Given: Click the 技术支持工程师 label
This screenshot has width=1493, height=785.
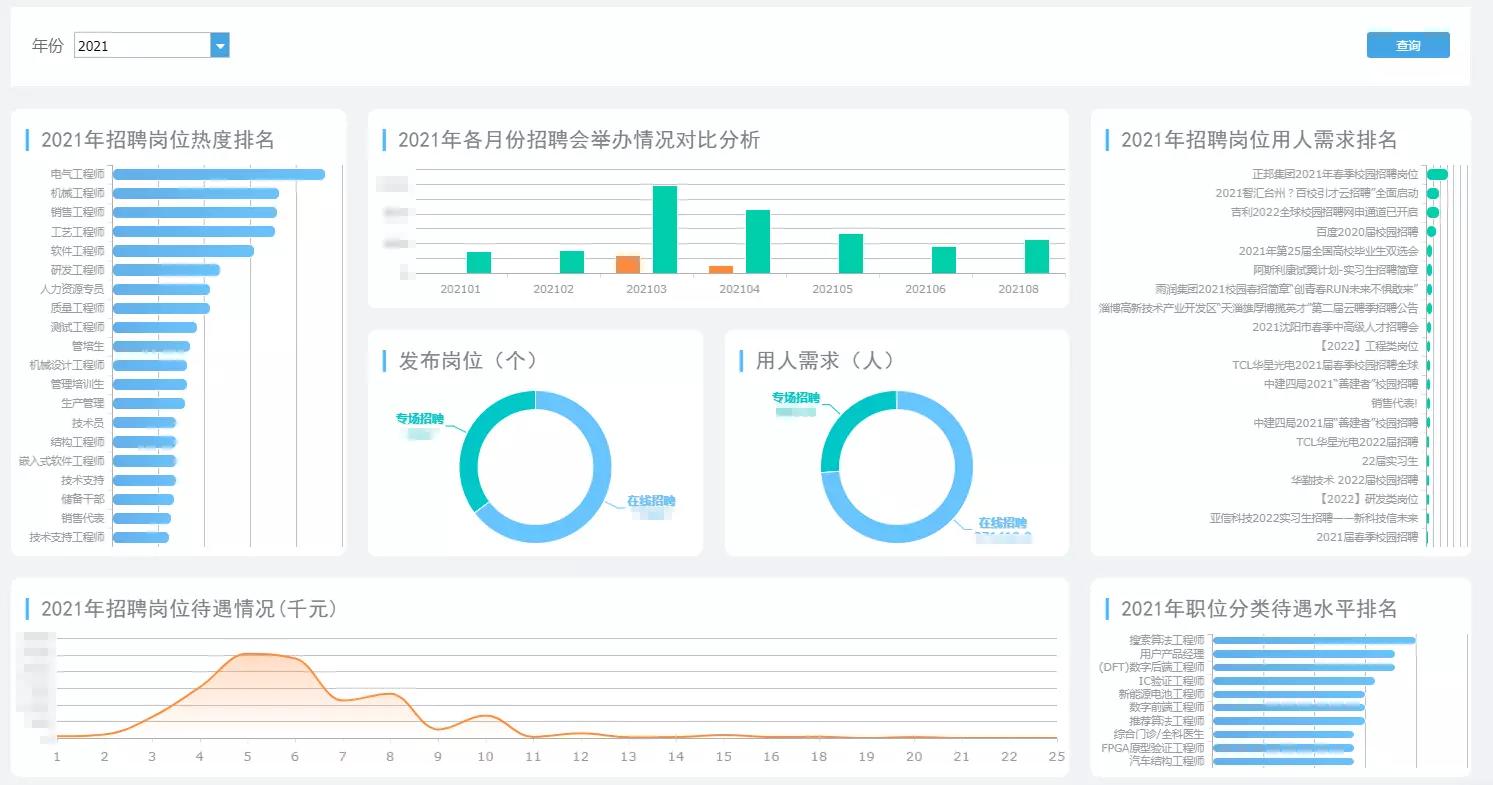Looking at the screenshot, I should coord(67,537).
